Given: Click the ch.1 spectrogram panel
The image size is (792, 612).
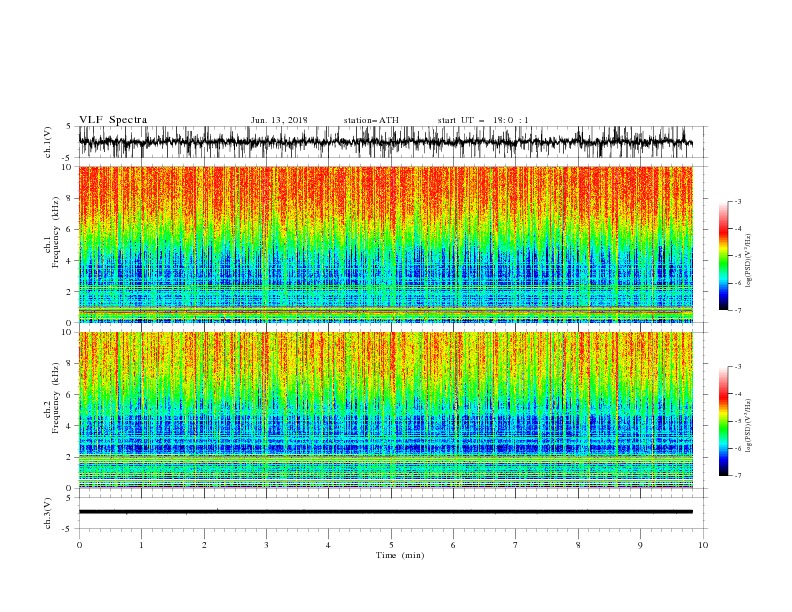Looking at the screenshot, I should point(385,244).
